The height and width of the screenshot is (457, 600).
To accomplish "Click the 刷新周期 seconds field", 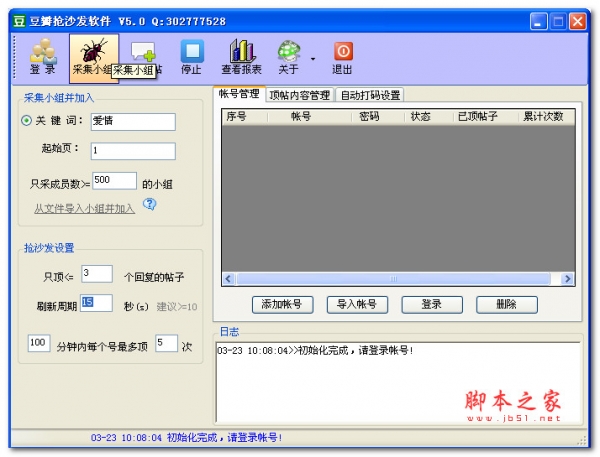I will pos(96,303).
